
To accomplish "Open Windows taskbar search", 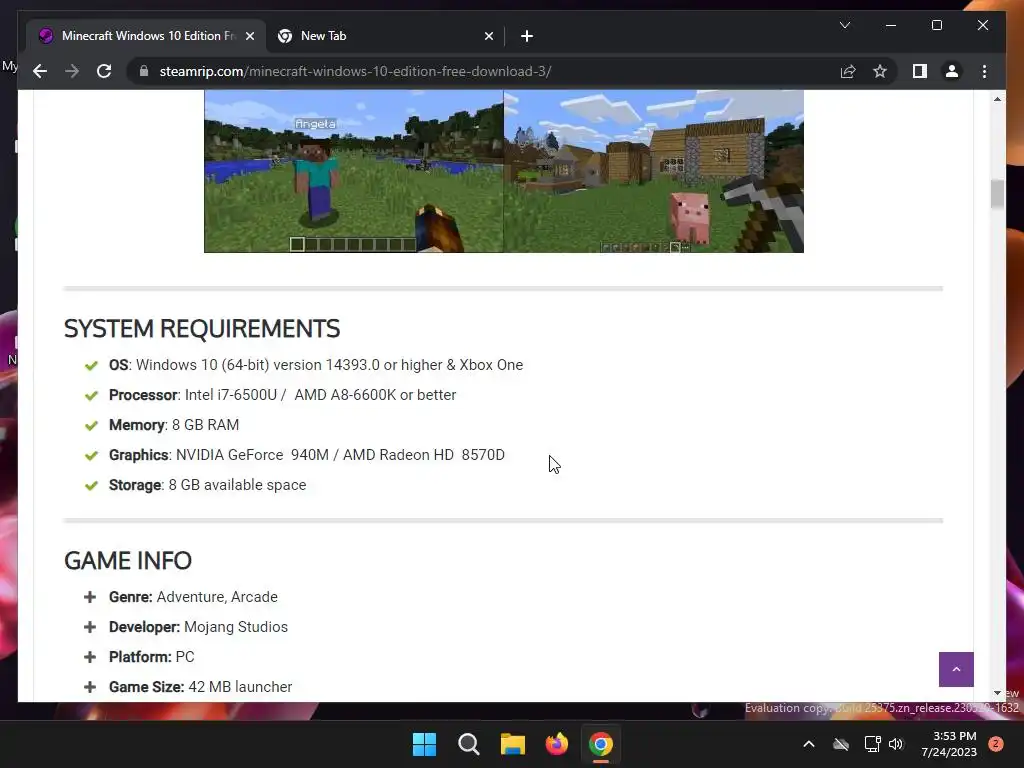I will coord(468,744).
